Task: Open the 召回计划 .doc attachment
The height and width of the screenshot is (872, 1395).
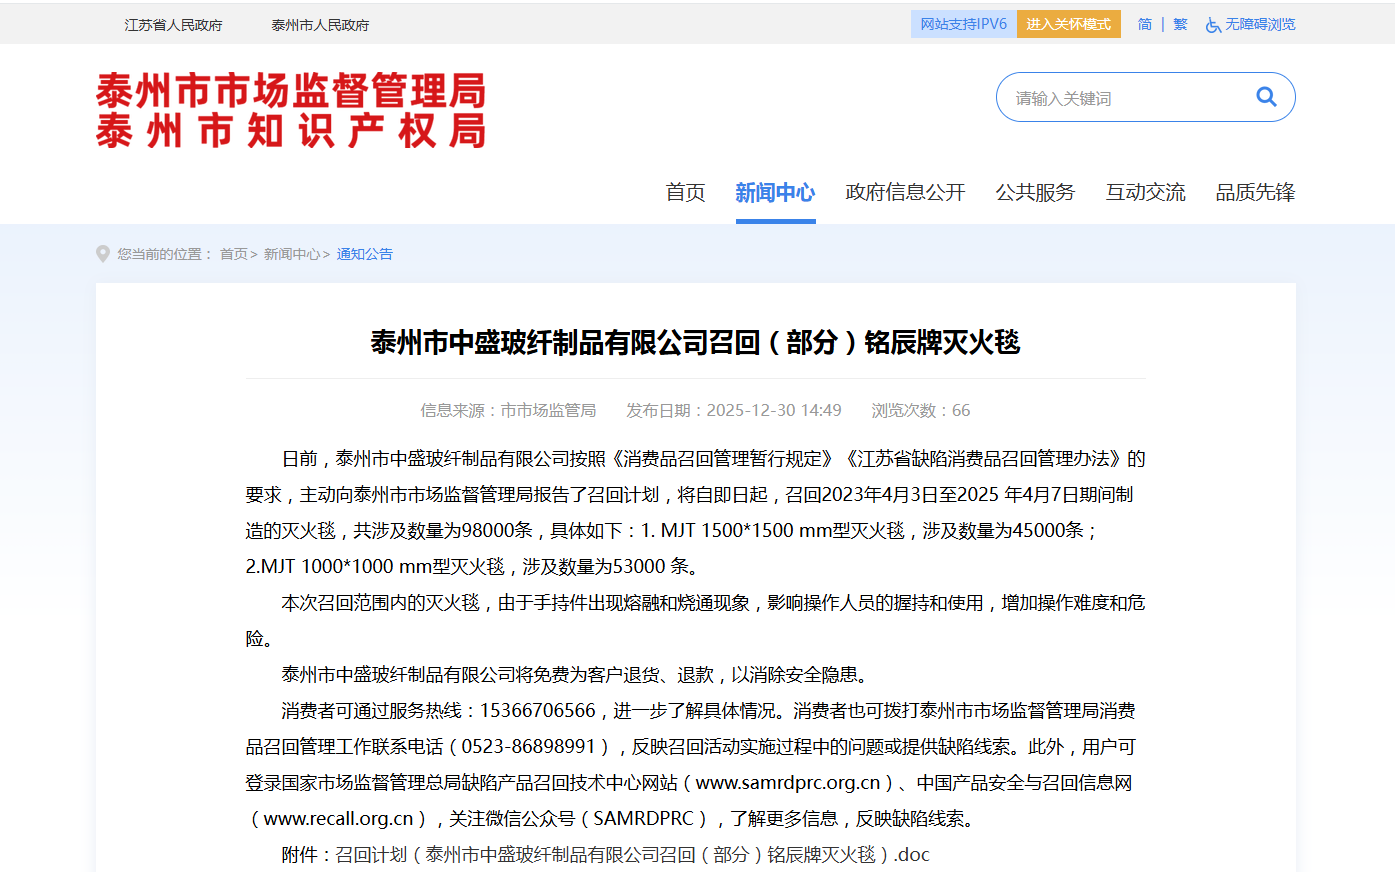Action: point(632,854)
